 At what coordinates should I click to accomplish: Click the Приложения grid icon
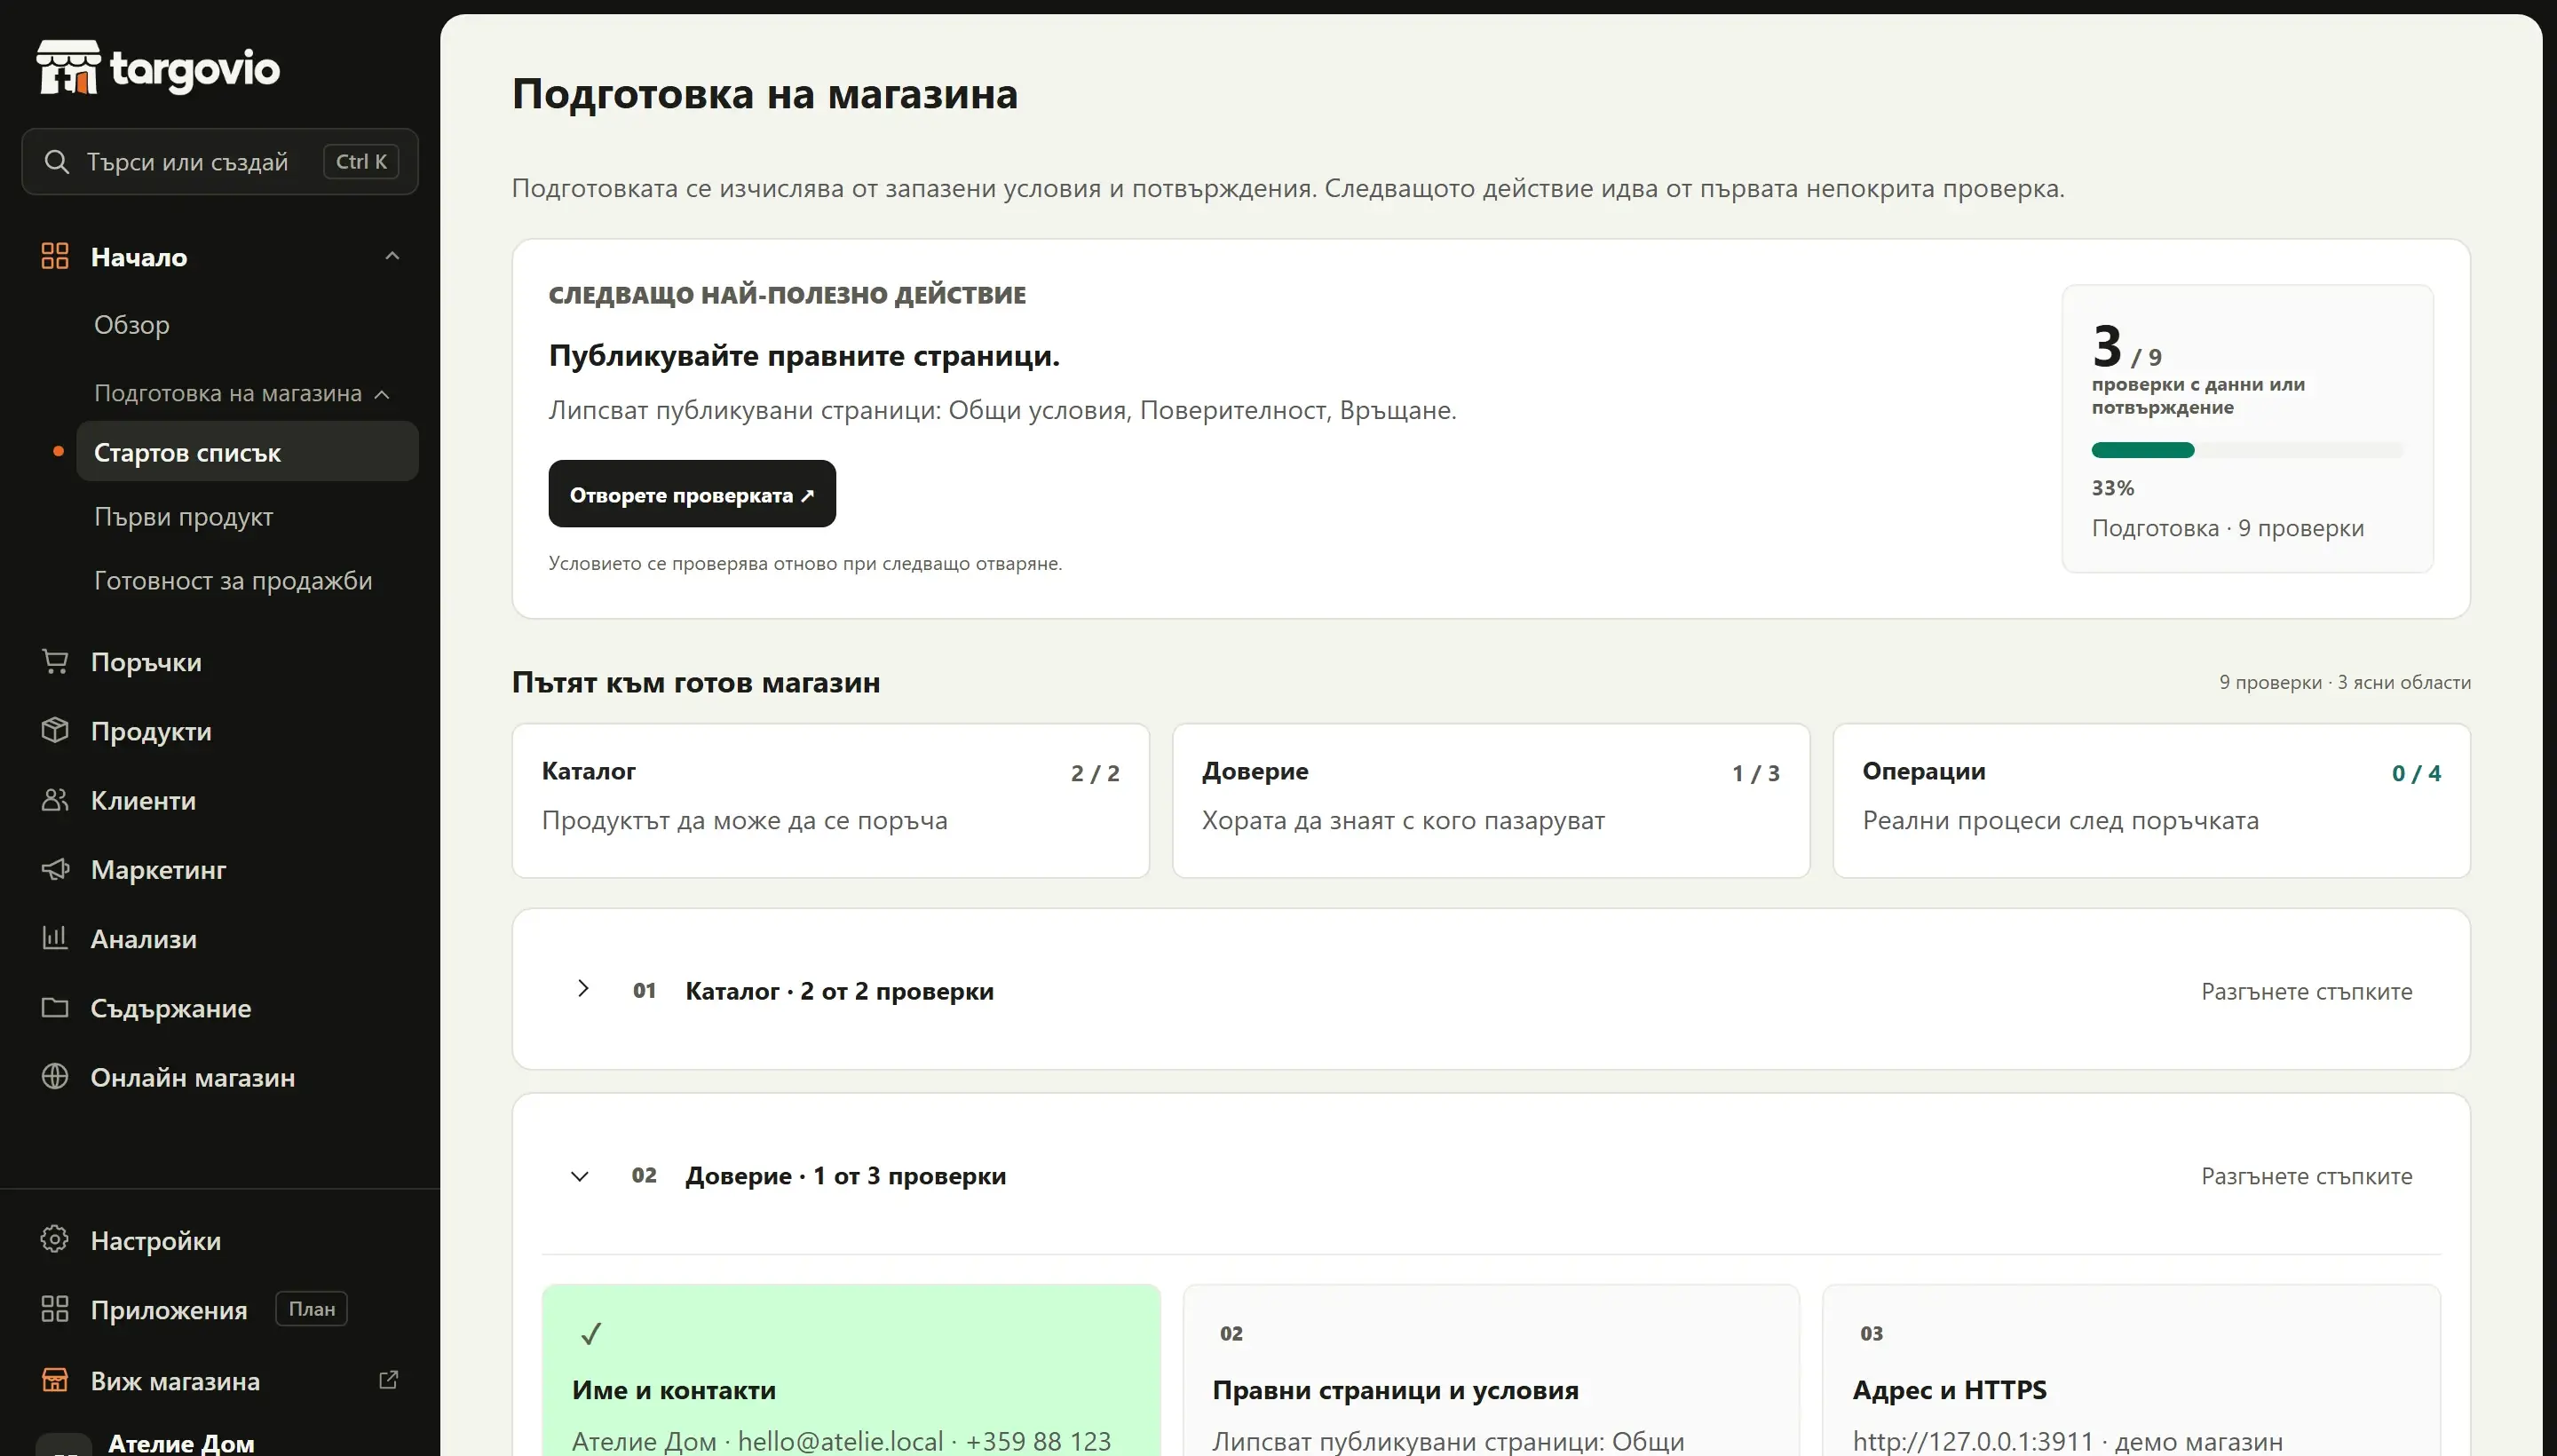(55, 1309)
